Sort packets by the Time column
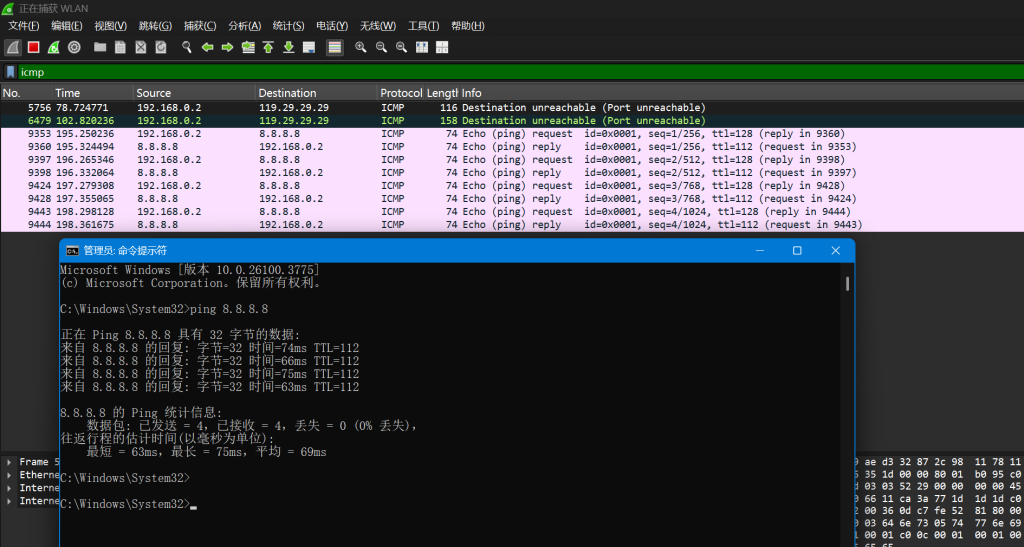The width and height of the screenshot is (1024, 547). [90, 93]
